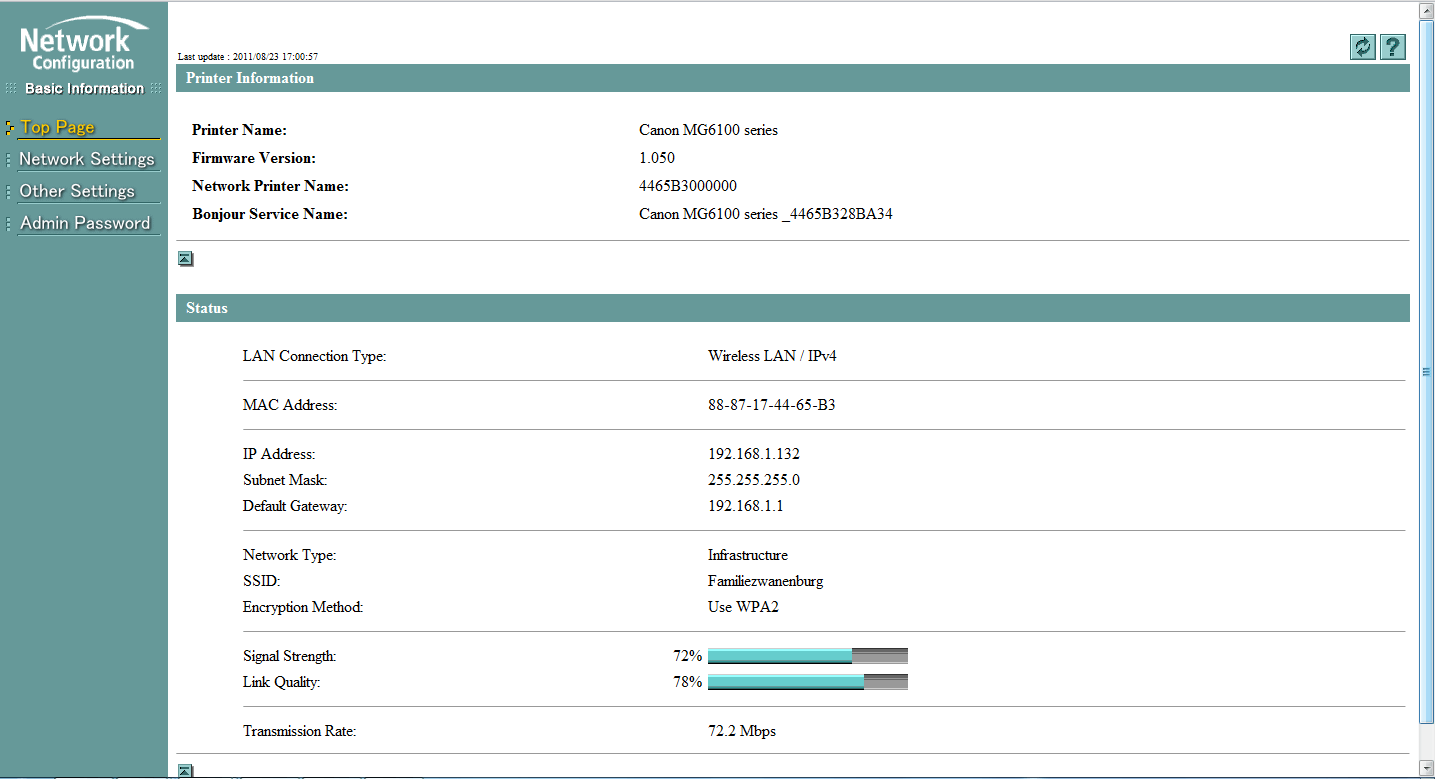Open the help question mark icon
The width and height of the screenshot is (1435, 779).
(x=1393, y=47)
